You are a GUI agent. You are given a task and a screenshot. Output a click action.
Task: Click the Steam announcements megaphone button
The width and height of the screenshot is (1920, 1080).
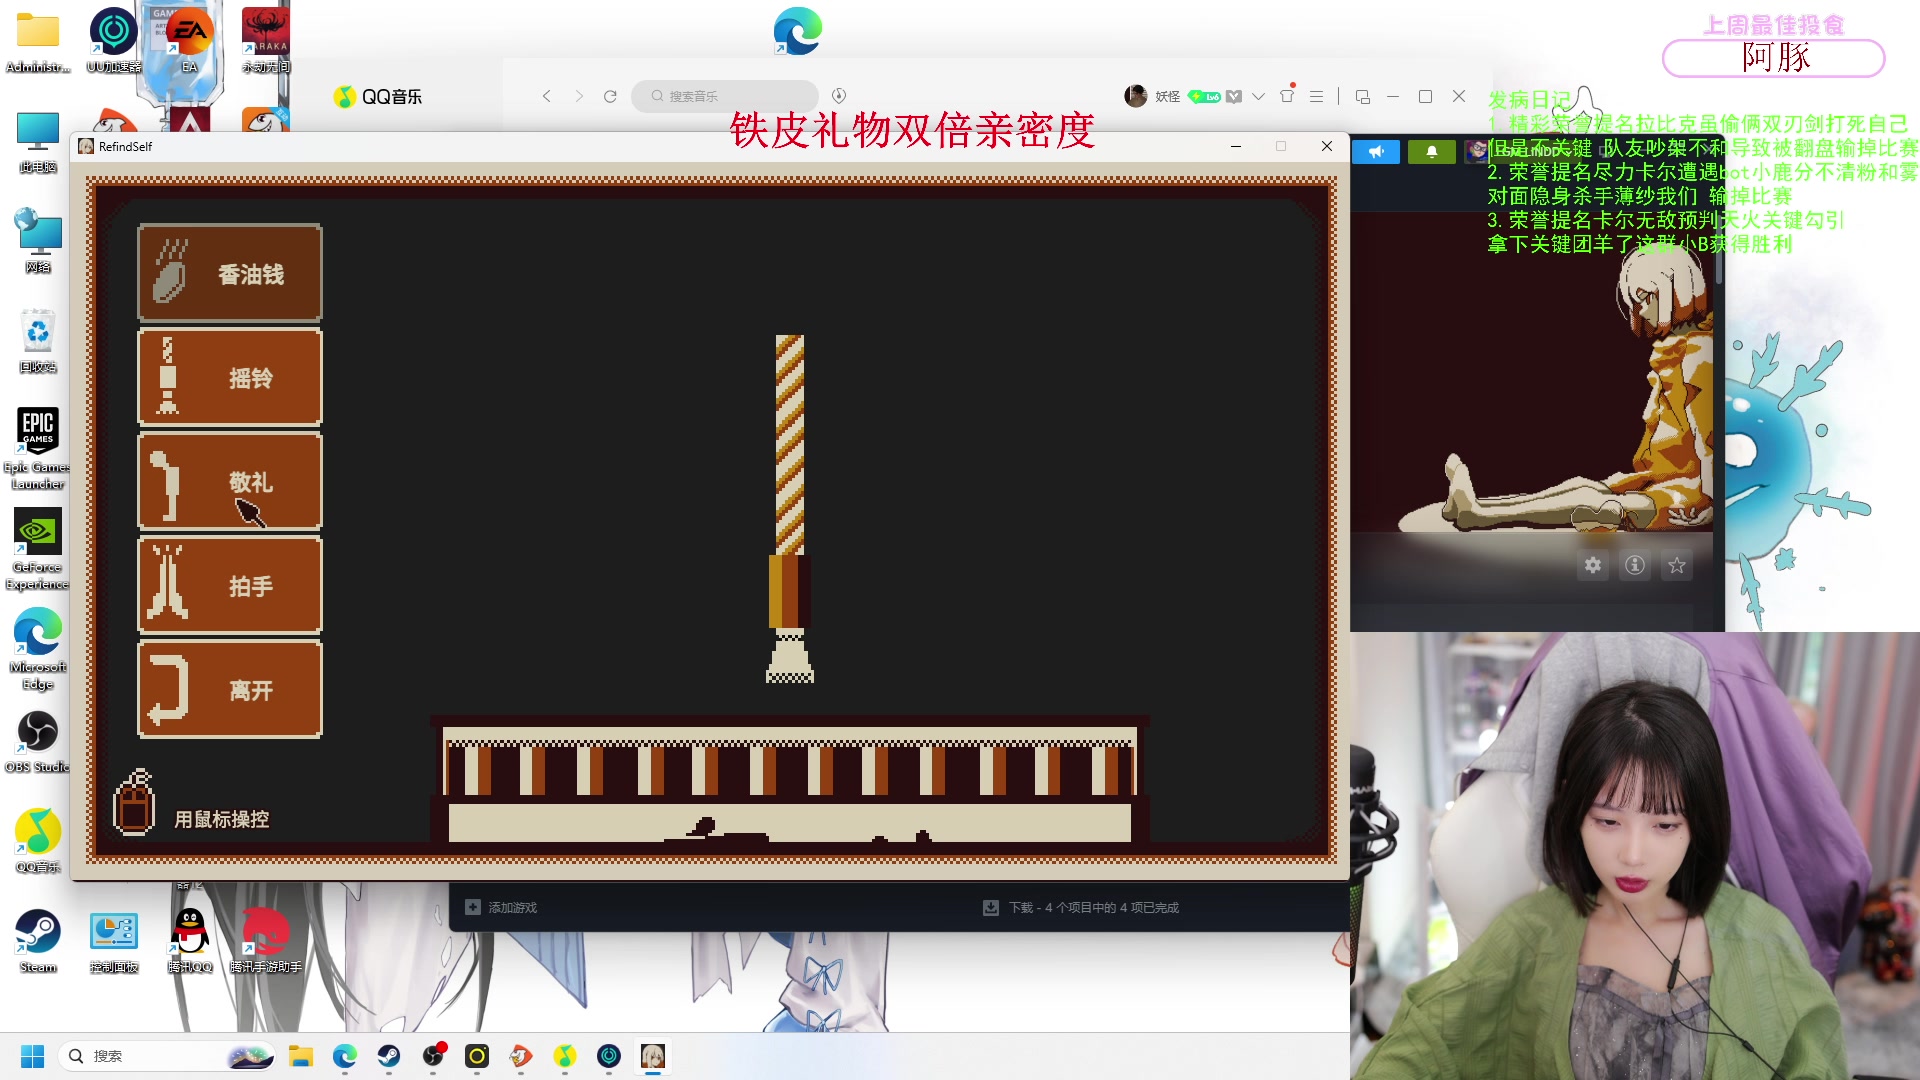pyautogui.click(x=1376, y=152)
